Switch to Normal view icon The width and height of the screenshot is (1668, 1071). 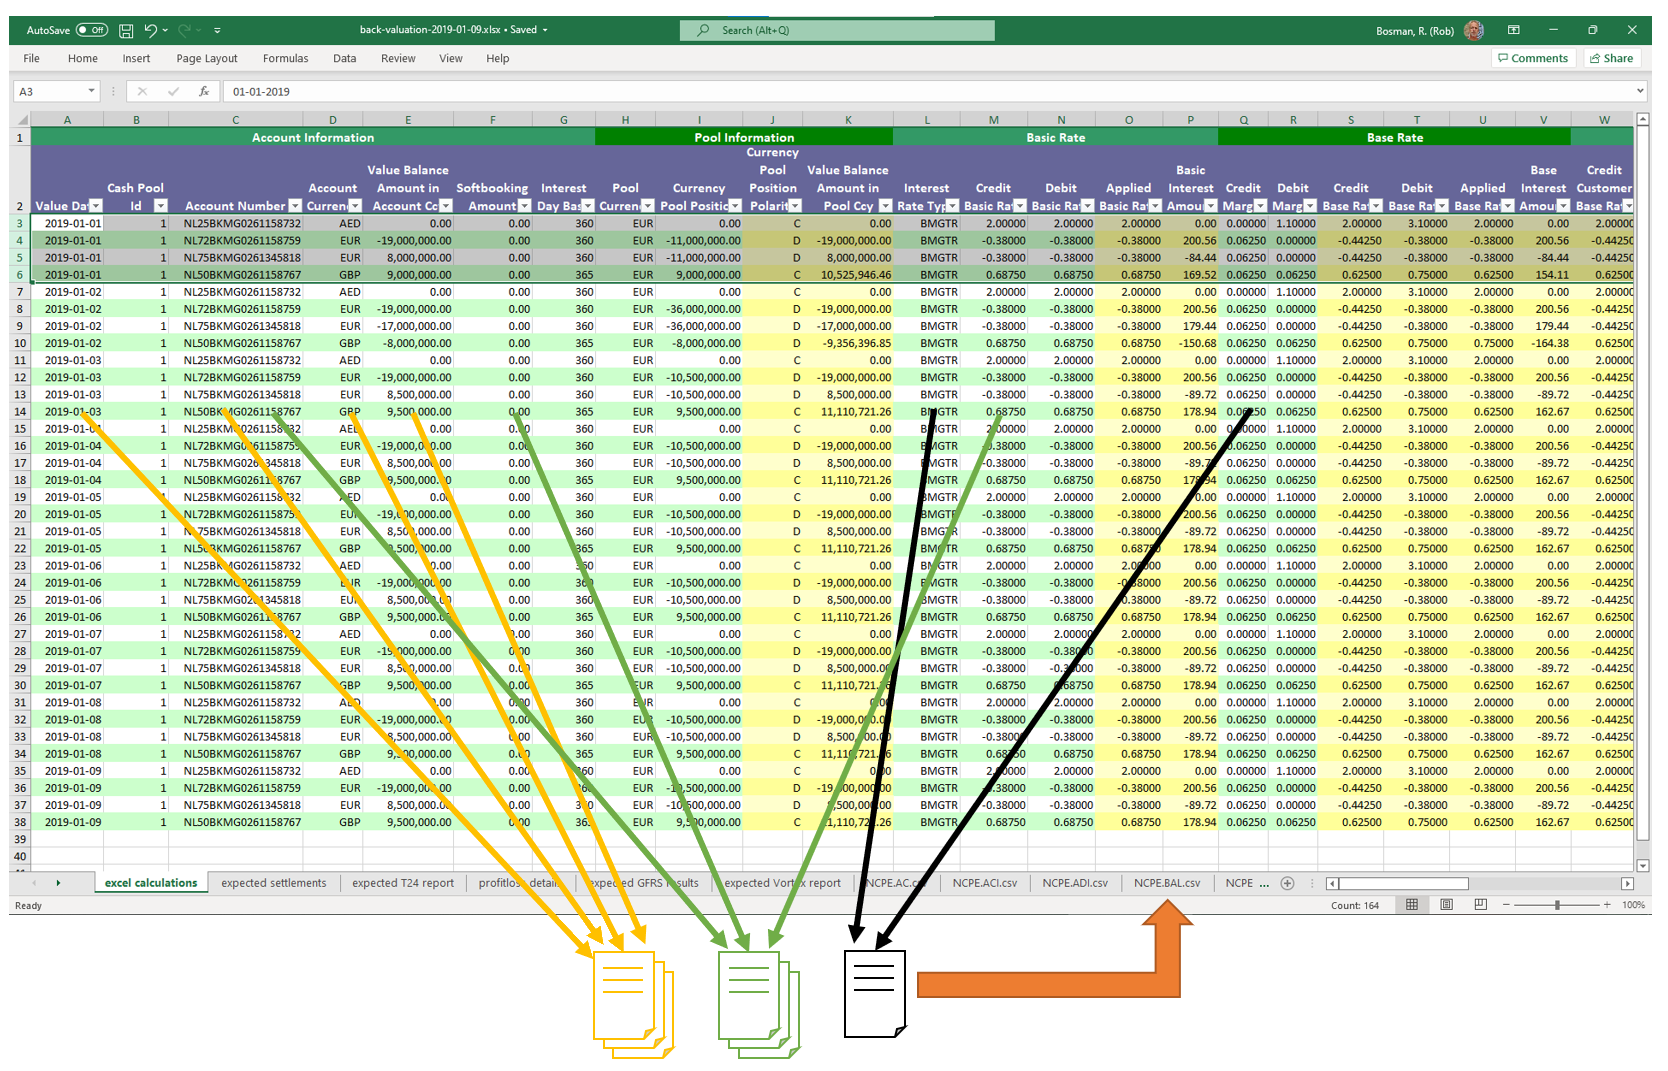1412,905
